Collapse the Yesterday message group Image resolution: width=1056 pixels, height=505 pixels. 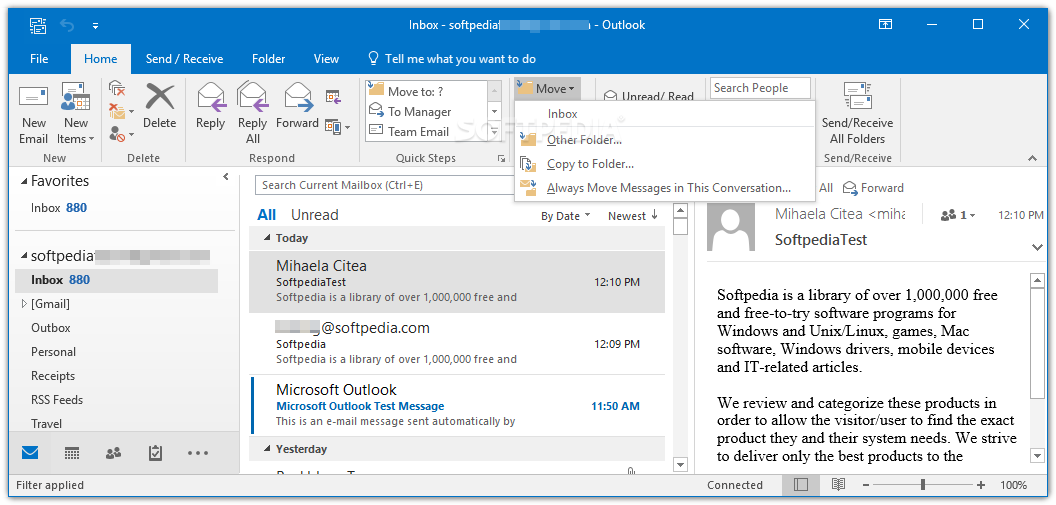(x=267, y=449)
